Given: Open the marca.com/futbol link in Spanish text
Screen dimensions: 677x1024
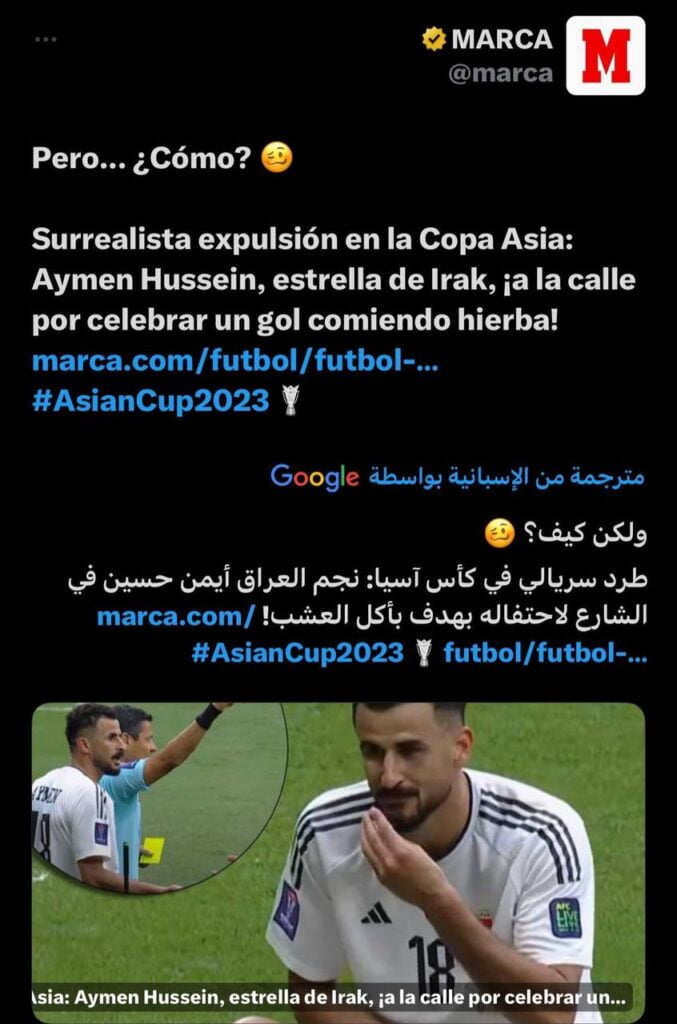Looking at the screenshot, I should point(235,360).
